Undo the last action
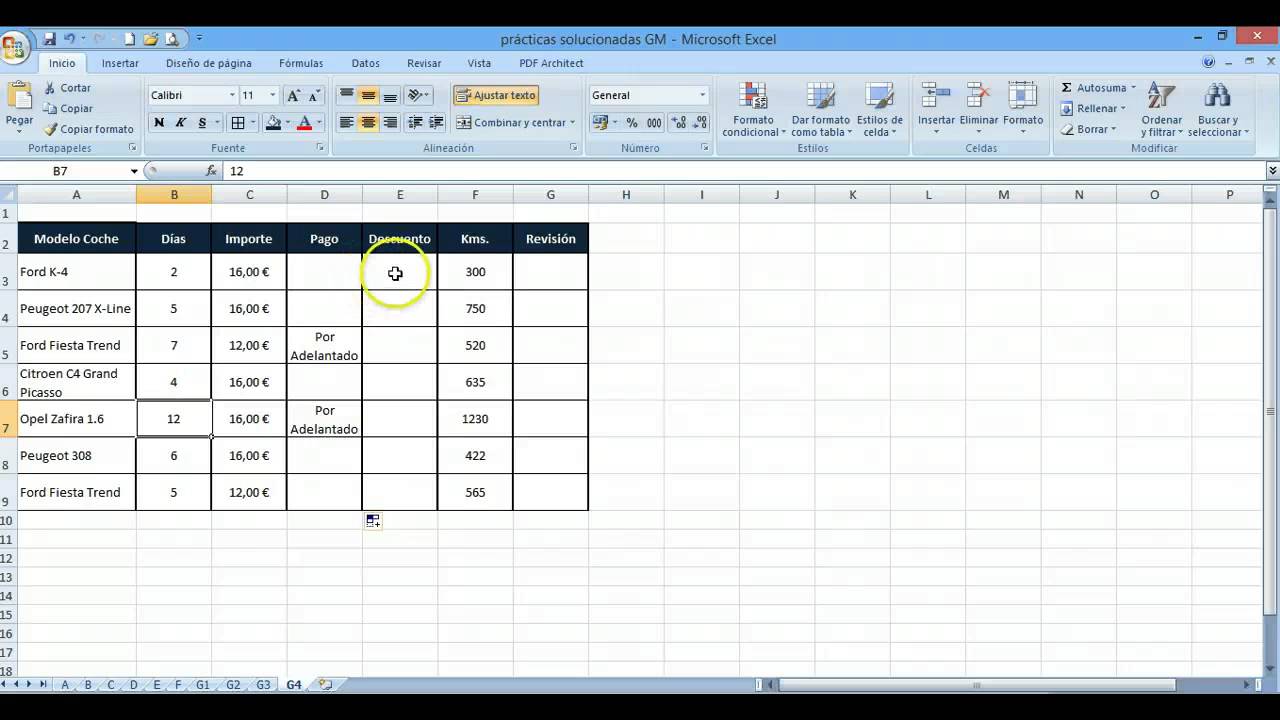1280x720 pixels. [70, 39]
